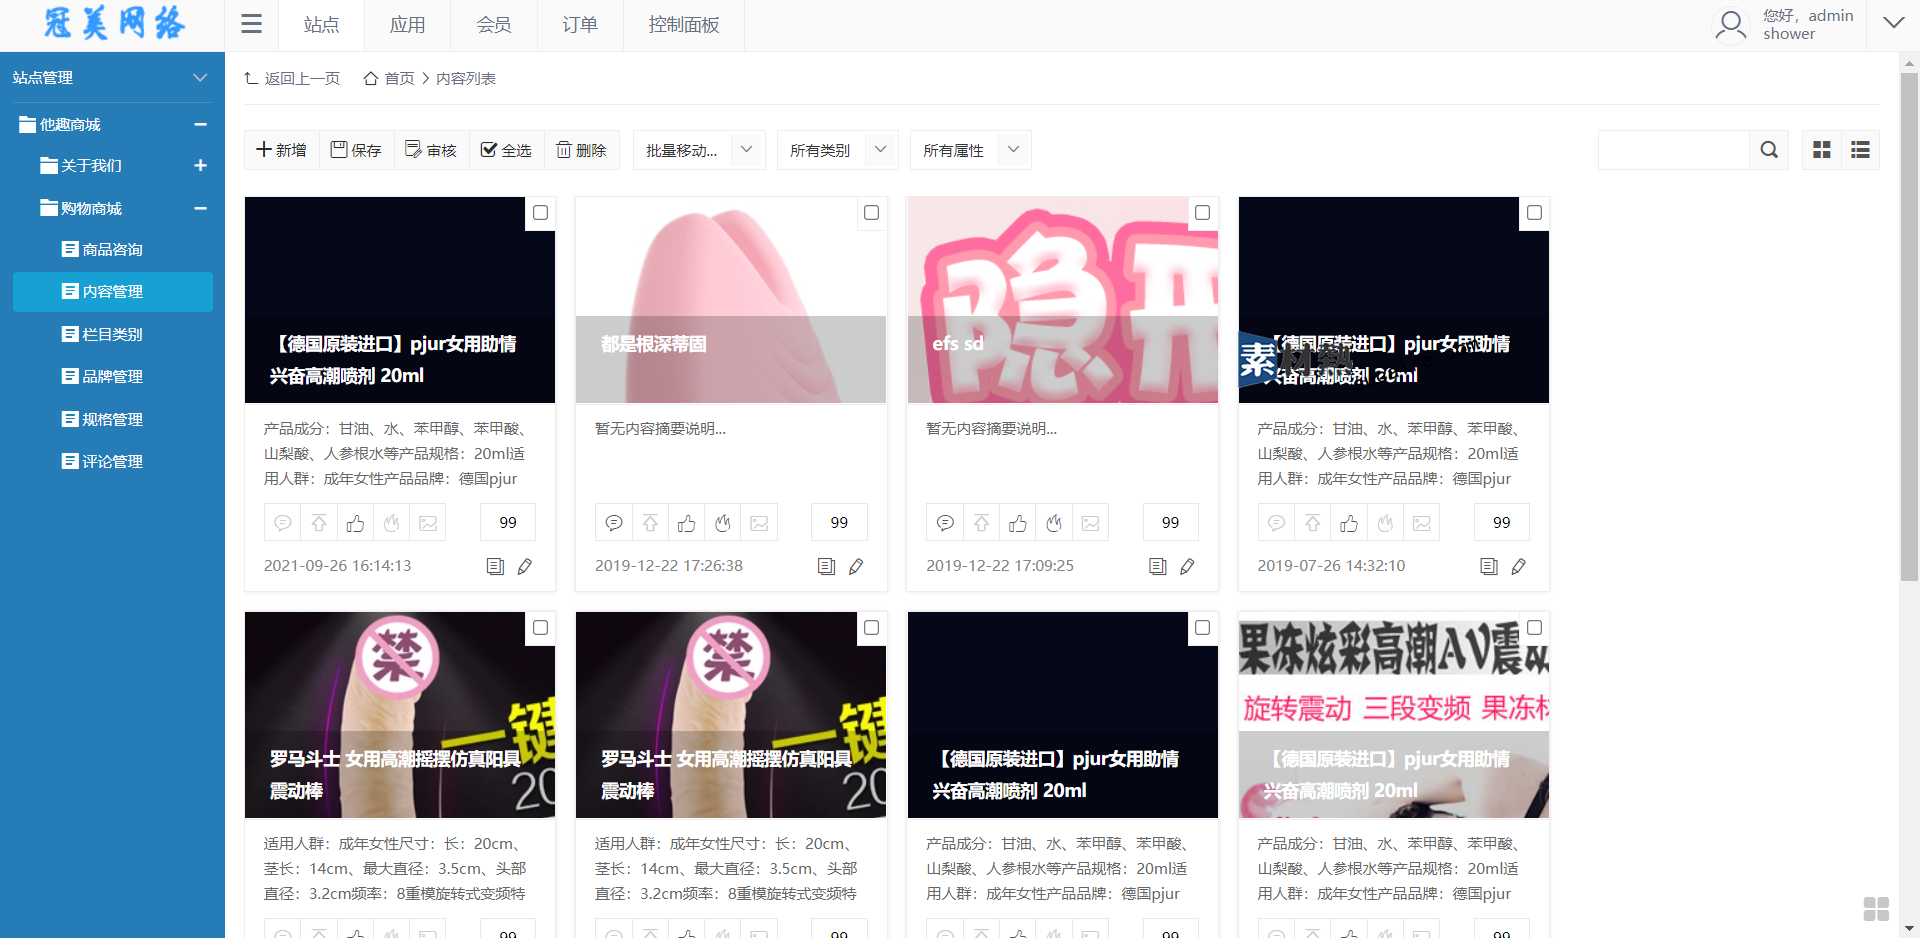Click the 删除 button
This screenshot has width=1920, height=938.
[x=581, y=150]
